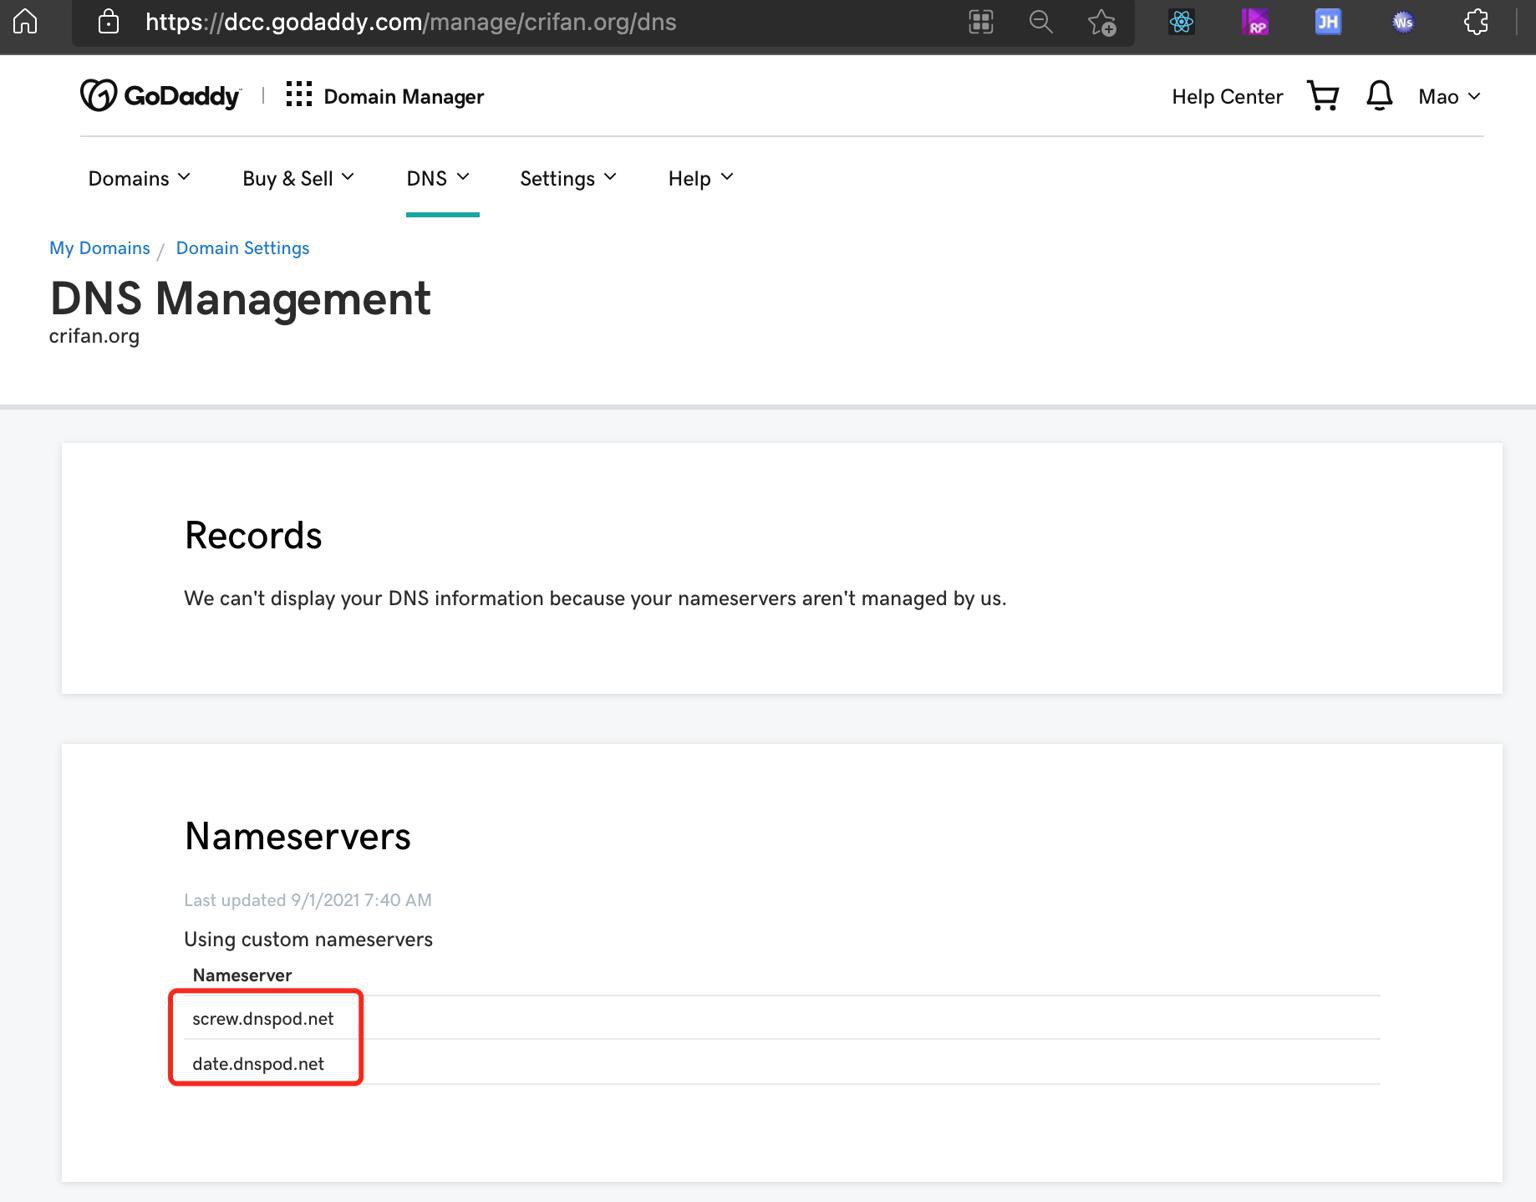Click the Records section heading

click(x=253, y=535)
